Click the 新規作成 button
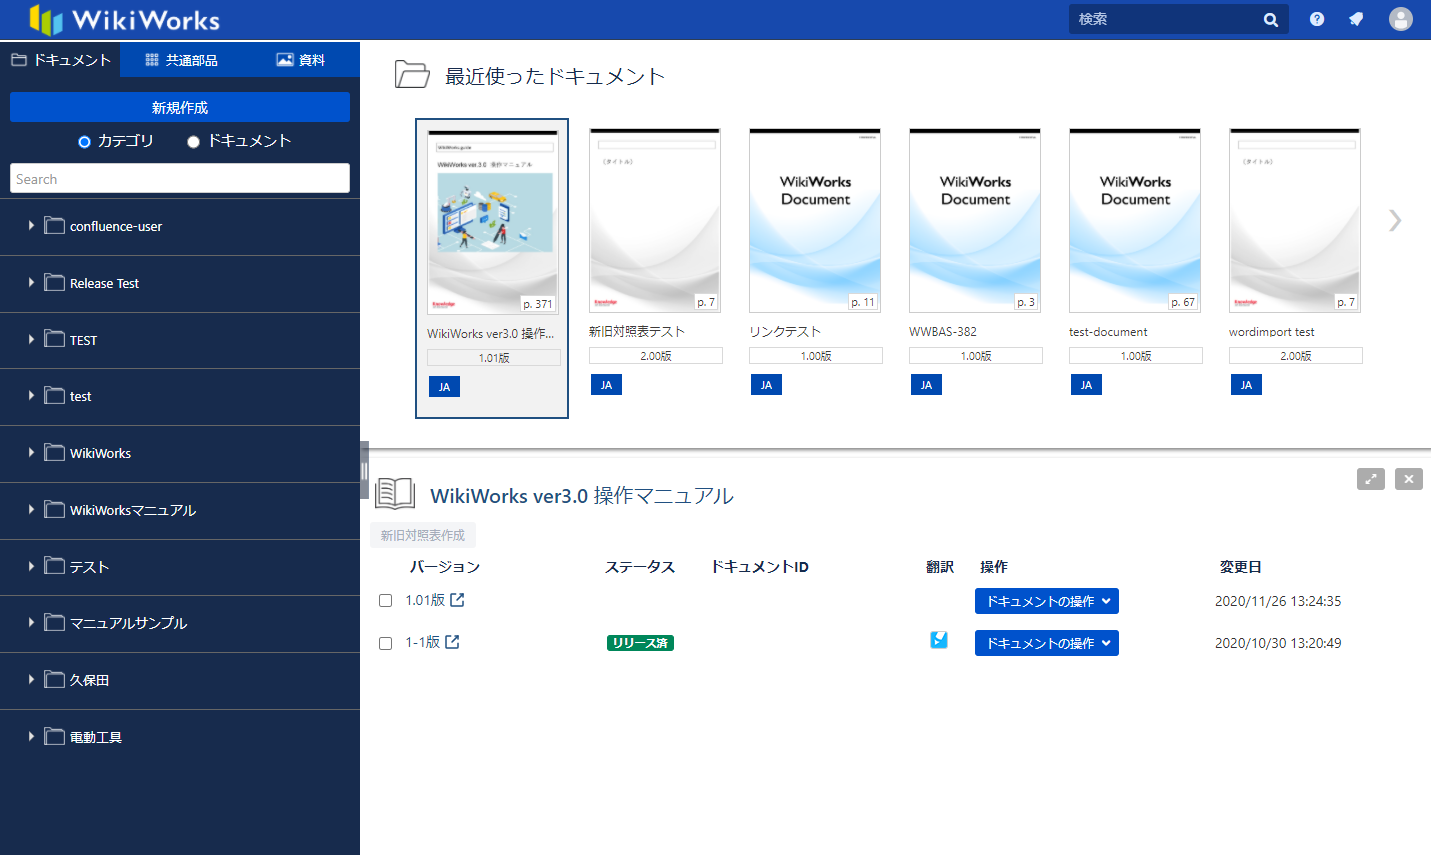This screenshot has height=855, width=1431. (x=180, y=107)
